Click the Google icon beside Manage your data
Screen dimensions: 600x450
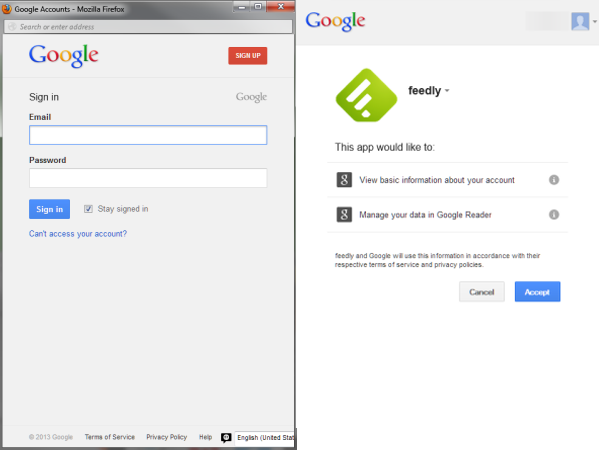tap(344, 215)
